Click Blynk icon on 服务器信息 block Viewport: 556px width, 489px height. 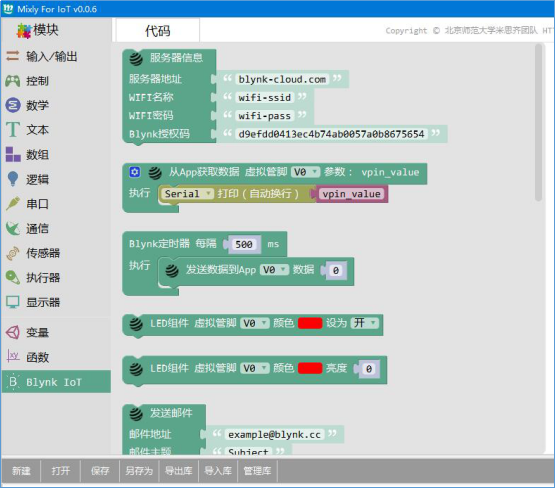click(x=136, y=59)
